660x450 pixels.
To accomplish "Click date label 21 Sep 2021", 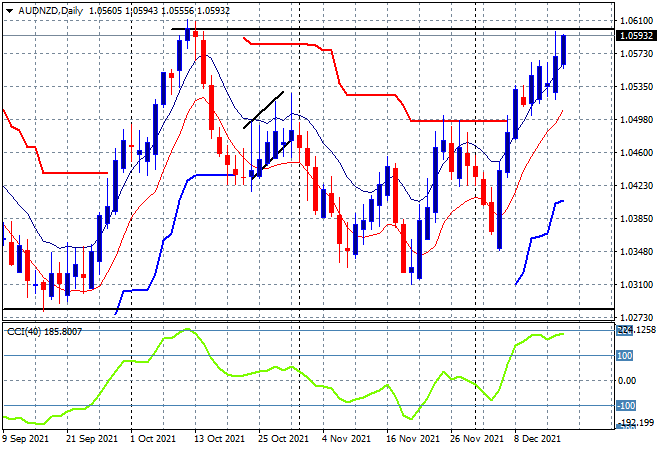I will (92, 439).
